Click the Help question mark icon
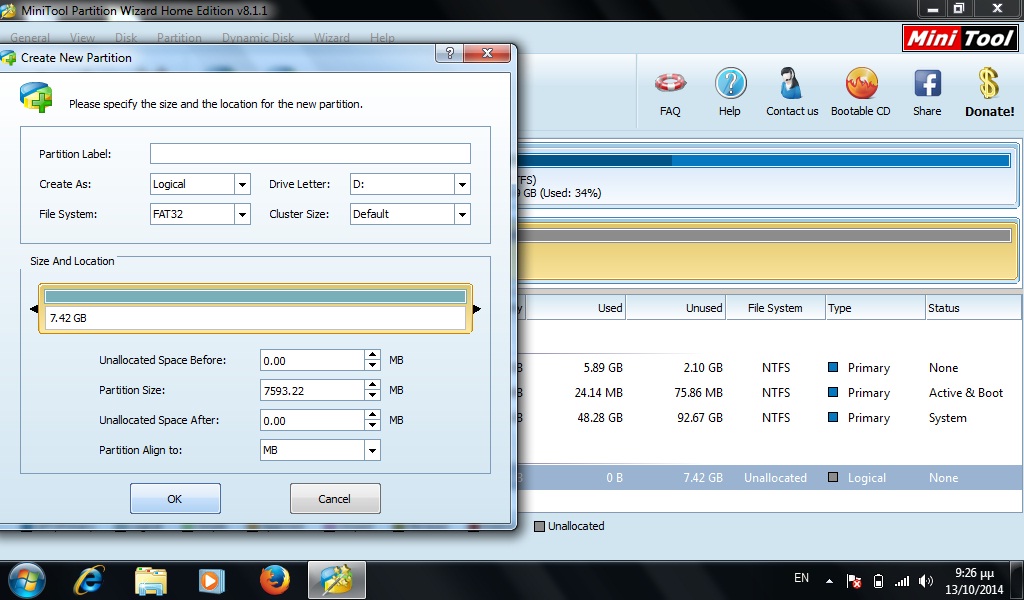 point(730,84)
